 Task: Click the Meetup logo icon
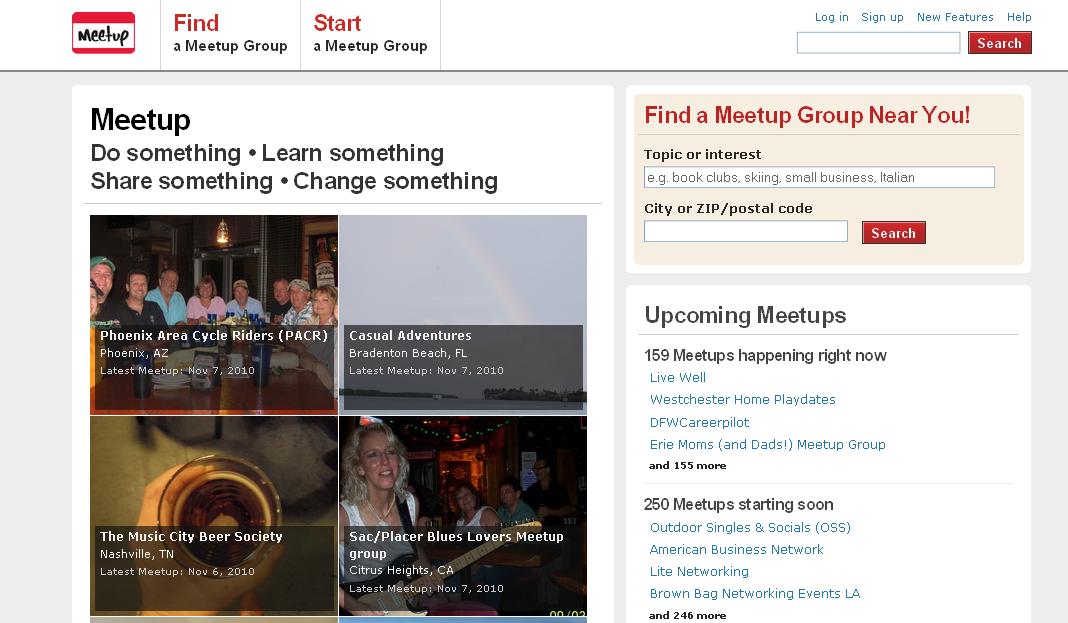click(104, 33)
